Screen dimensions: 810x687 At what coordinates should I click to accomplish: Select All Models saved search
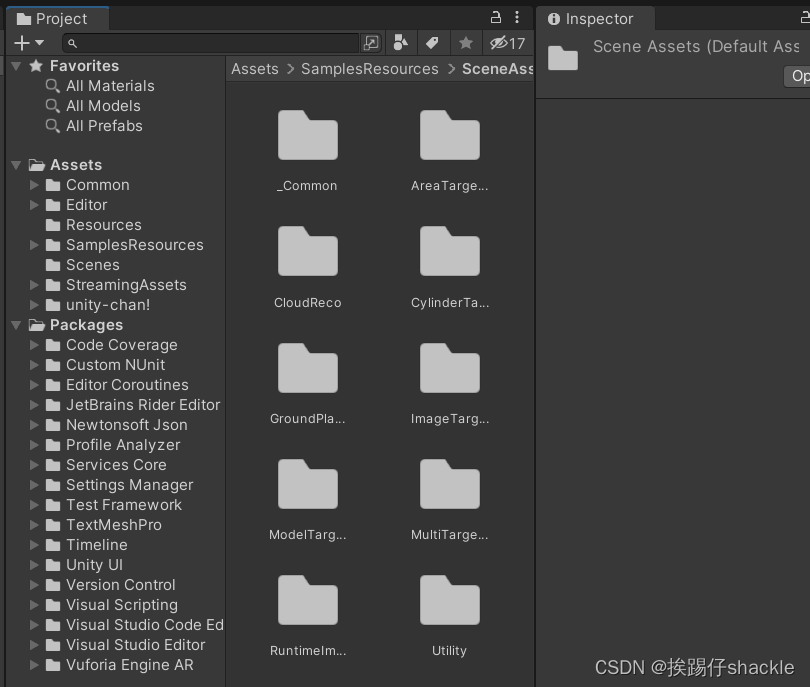(x=103, y=106)
